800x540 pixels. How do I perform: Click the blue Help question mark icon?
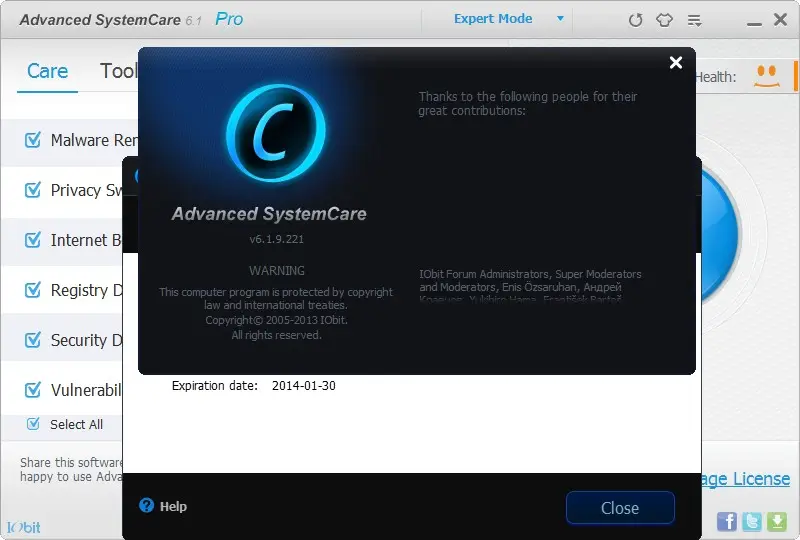point(146,505)
